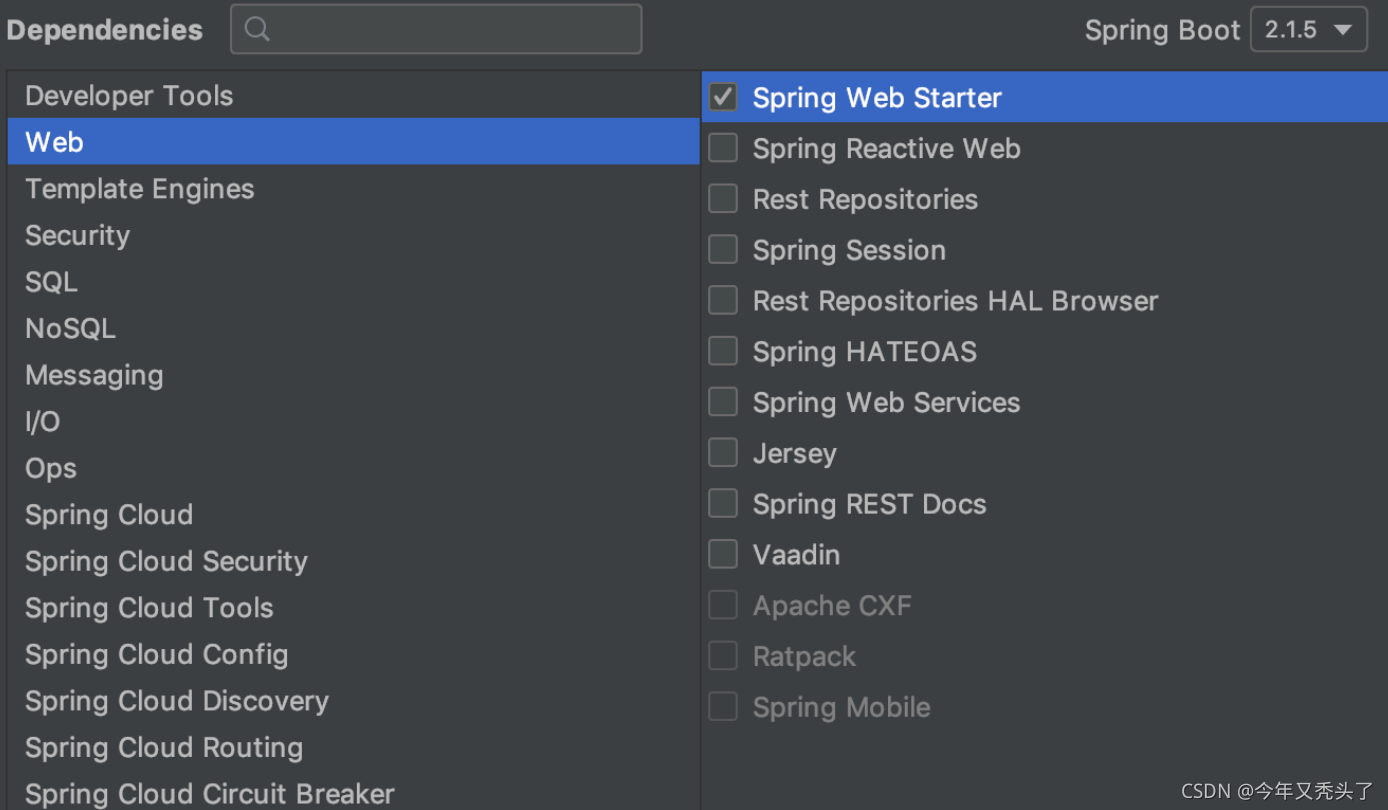Enable the Vaadin dependency
The height and width of the screenshot is (810, 1388).
(722, 553)
